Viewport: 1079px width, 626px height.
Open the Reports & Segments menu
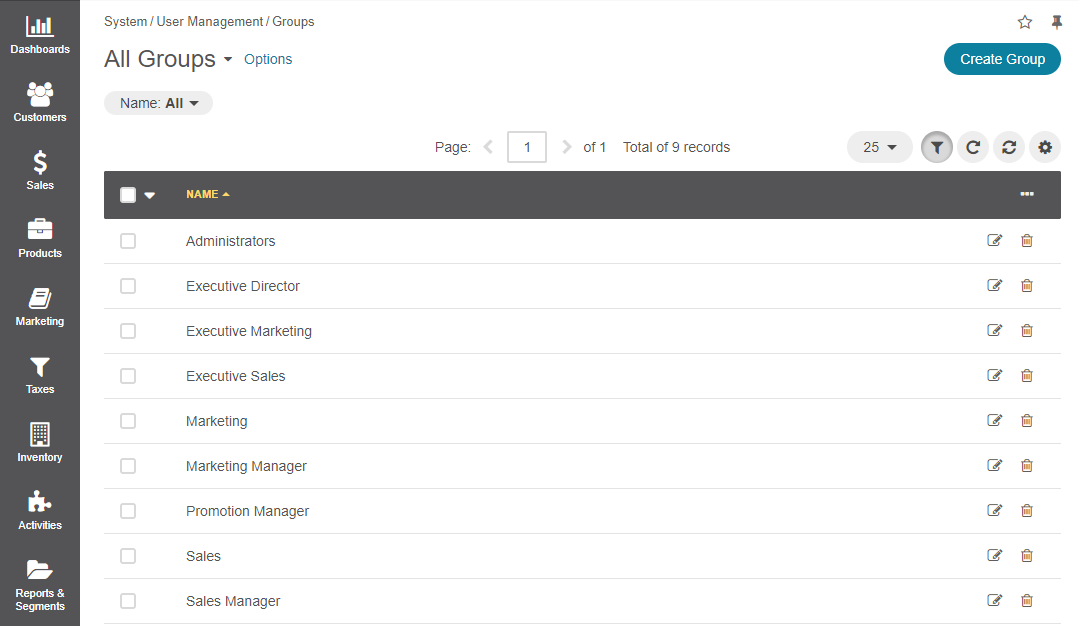pyautogui.click(x=40, y=585)
